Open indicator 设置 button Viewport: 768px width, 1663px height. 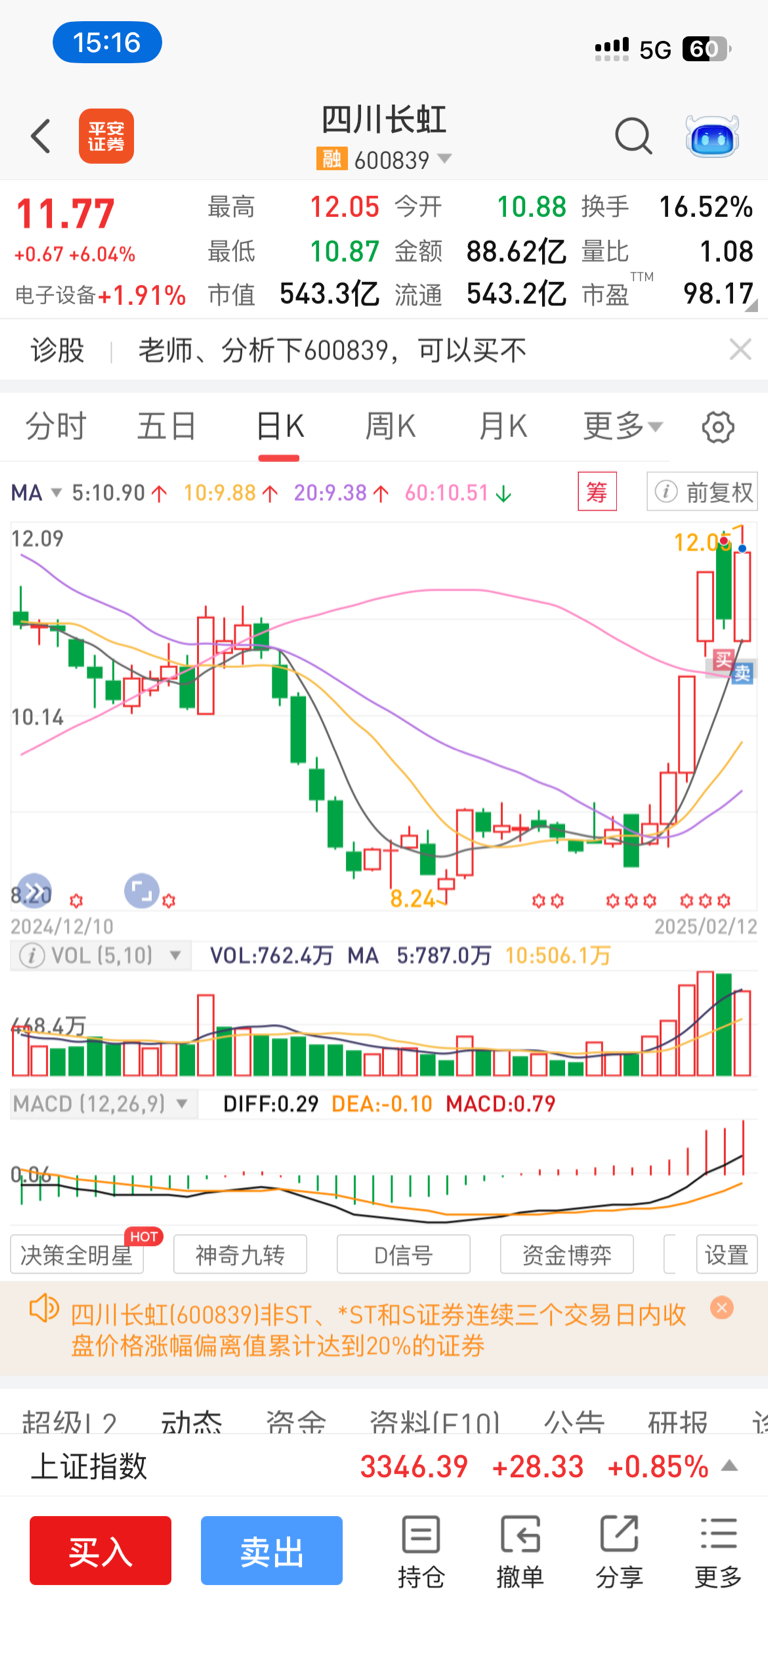point(727,1255)
